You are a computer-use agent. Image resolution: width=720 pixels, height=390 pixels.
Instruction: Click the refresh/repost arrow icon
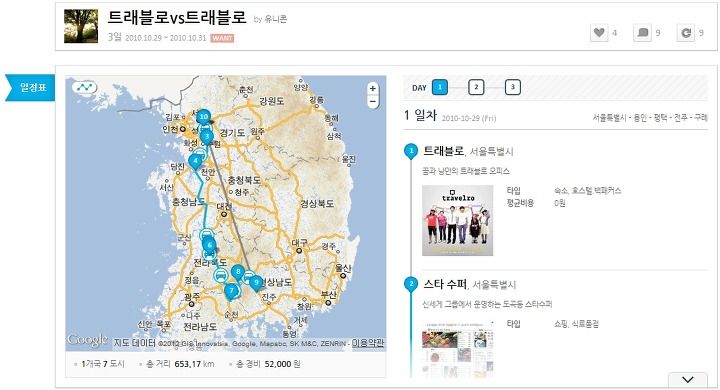point(686,33)
